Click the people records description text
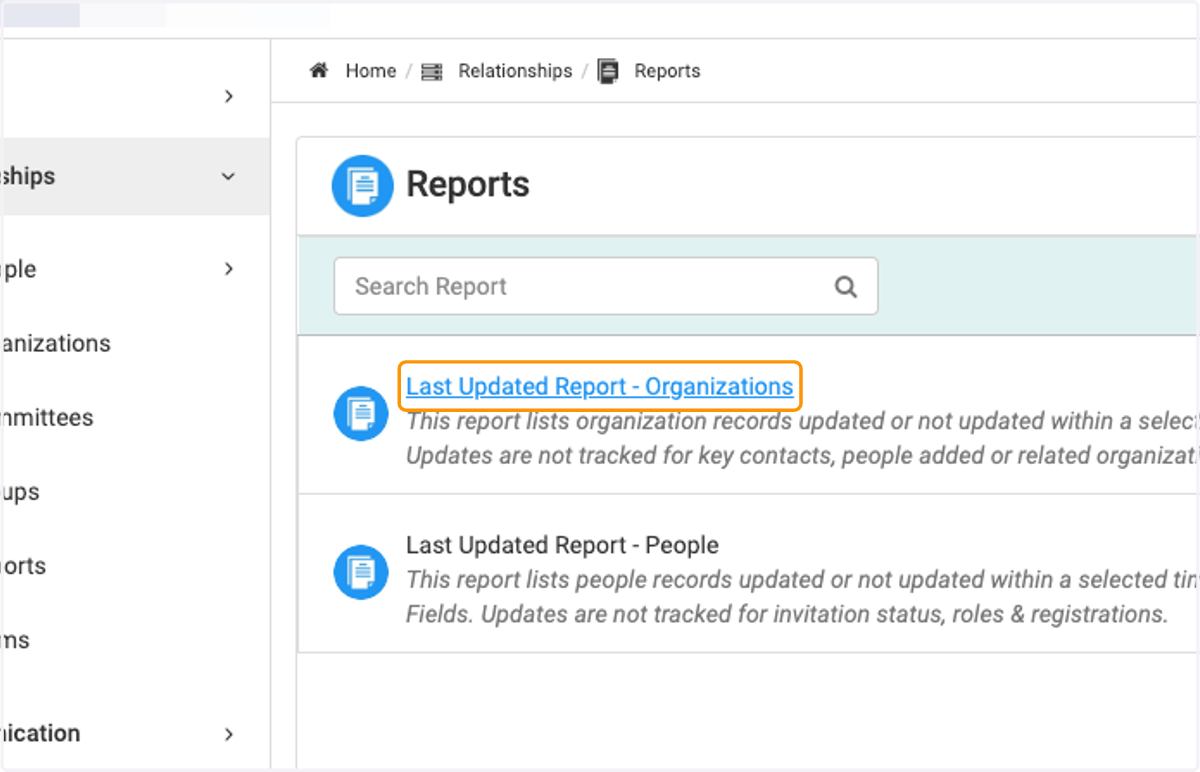Image resolution: width=1200 pixels, height=772 pixels. pyautogui.click(x=802, y=597)
